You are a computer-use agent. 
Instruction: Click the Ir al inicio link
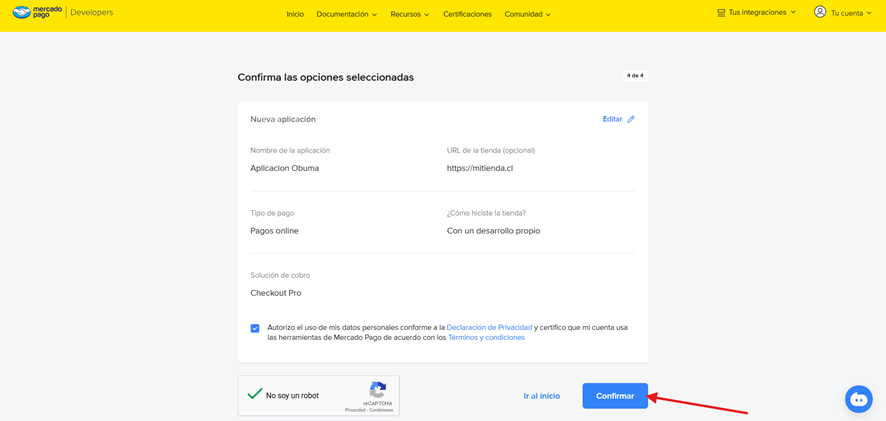click(541, 396)
